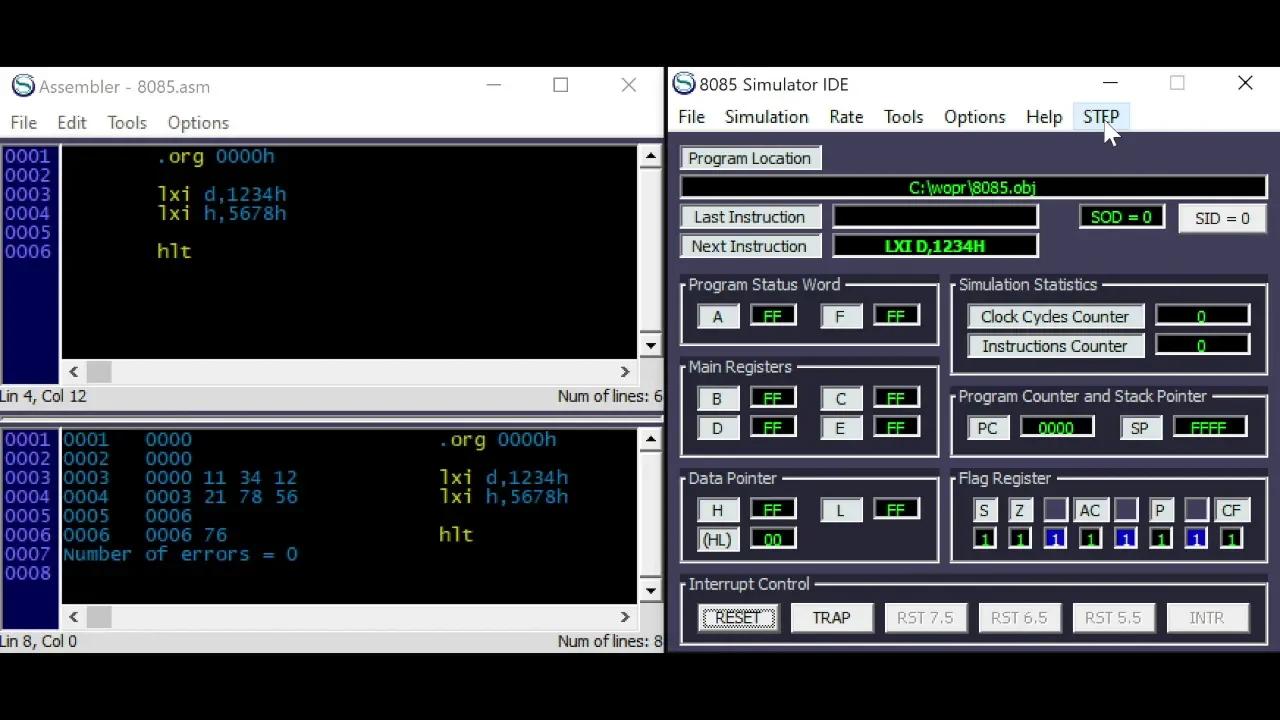
Task: Open the Simulation menu
Action: point(766,117)
